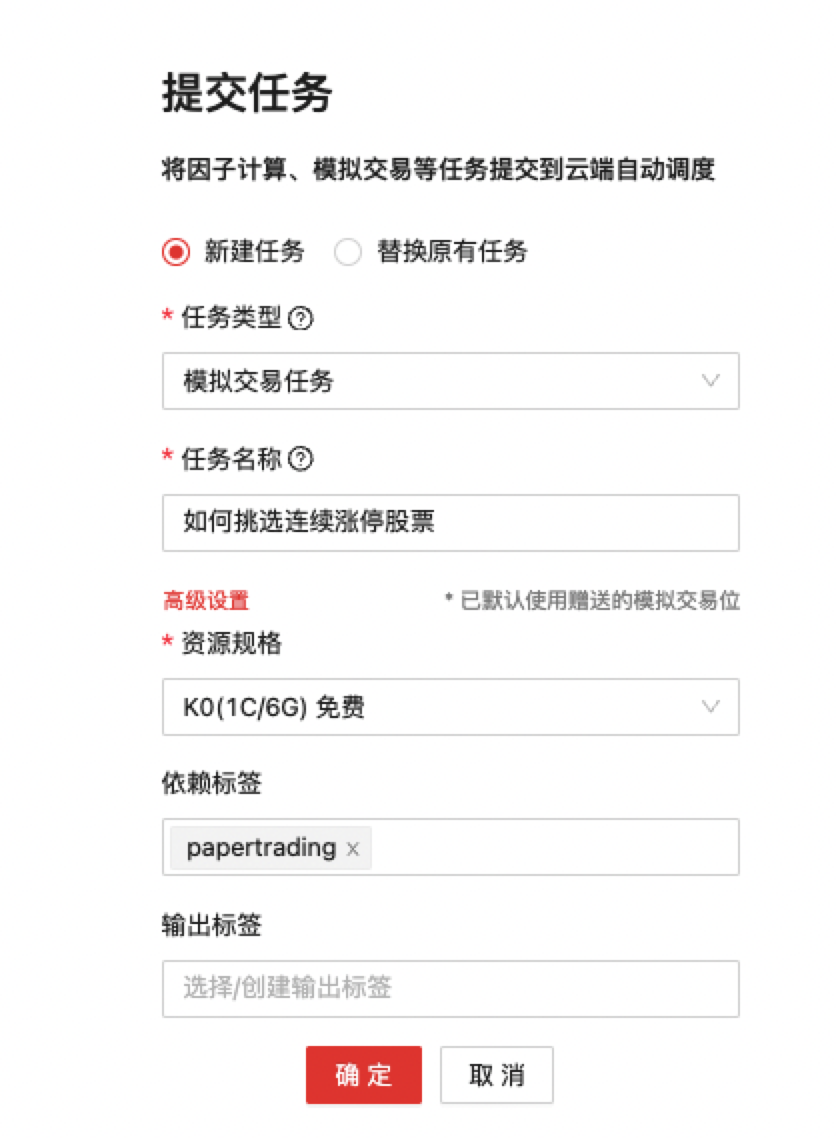This screenshot has height=1138, width=836.
Task: Focus the 任务名称 text input field
Action: 450,522
